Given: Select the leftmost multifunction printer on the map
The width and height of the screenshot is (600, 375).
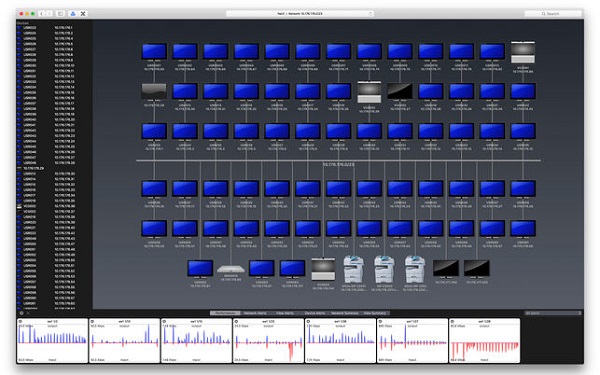Looking at the screenshot, I should (354, 269).
